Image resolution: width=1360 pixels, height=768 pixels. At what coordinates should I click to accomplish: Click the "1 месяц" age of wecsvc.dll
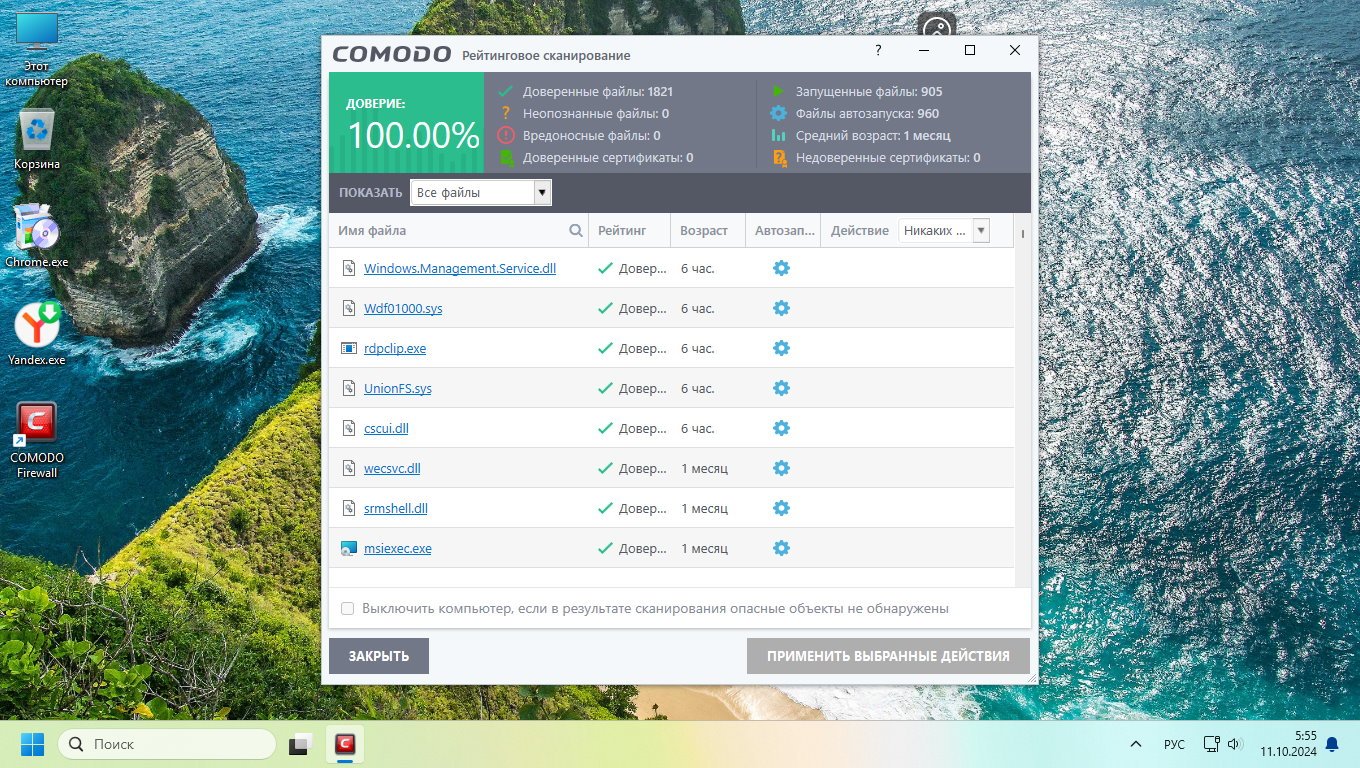(704, 468)
